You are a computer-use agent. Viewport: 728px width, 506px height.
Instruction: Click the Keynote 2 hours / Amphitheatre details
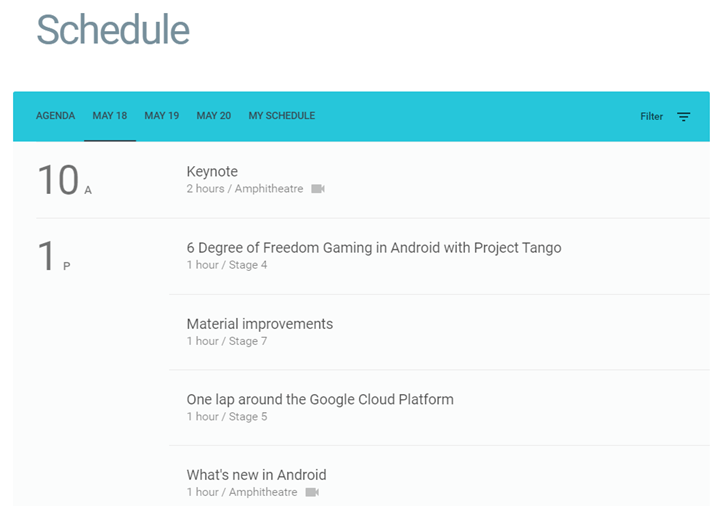(x=245, y=189)
